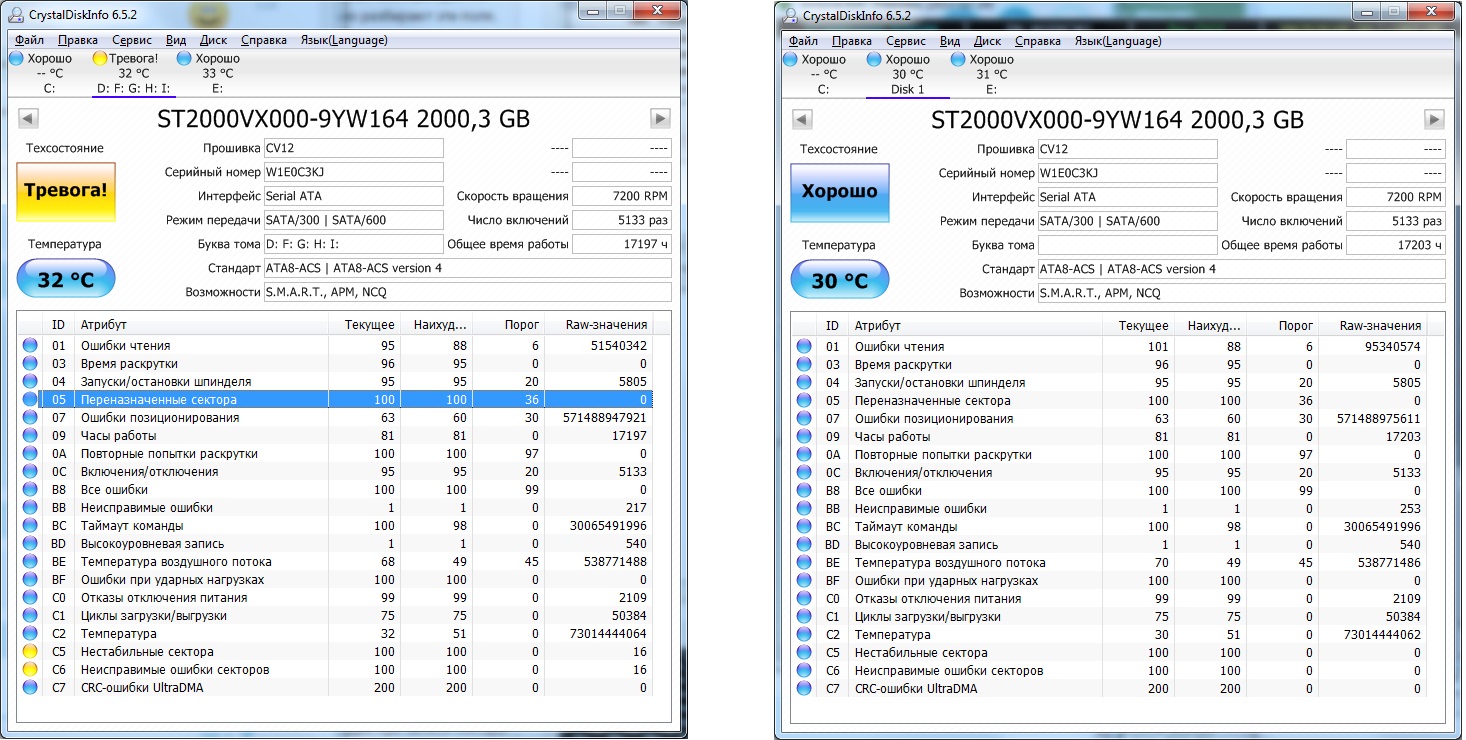Click Атрибут column header in Disk 1 window
The width and height of the screenshot is (1466, 740).
coord(976,326)
